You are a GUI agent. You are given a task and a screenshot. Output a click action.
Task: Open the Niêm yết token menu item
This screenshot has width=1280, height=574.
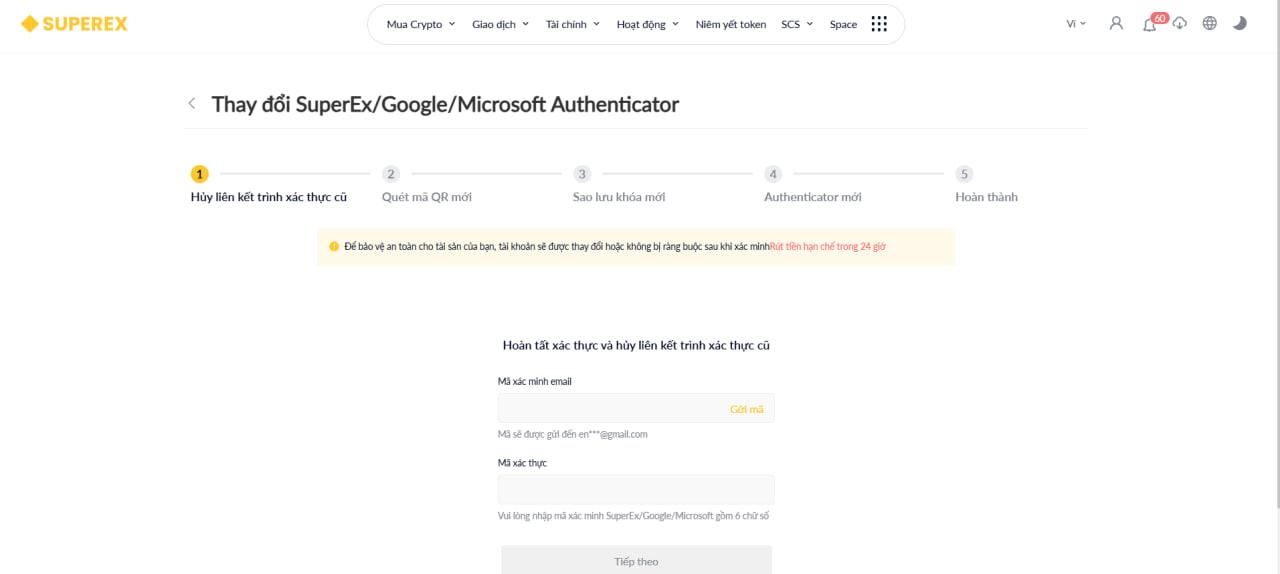click(731, 24)
